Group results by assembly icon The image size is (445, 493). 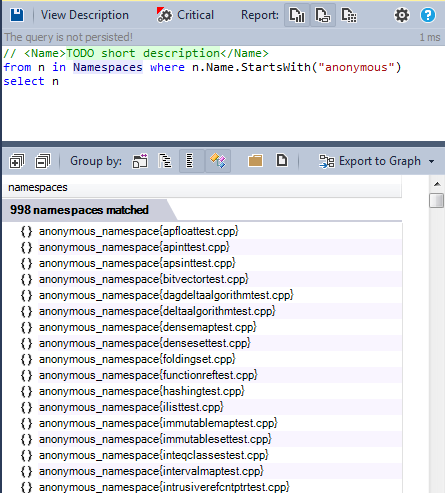point(140,161)
